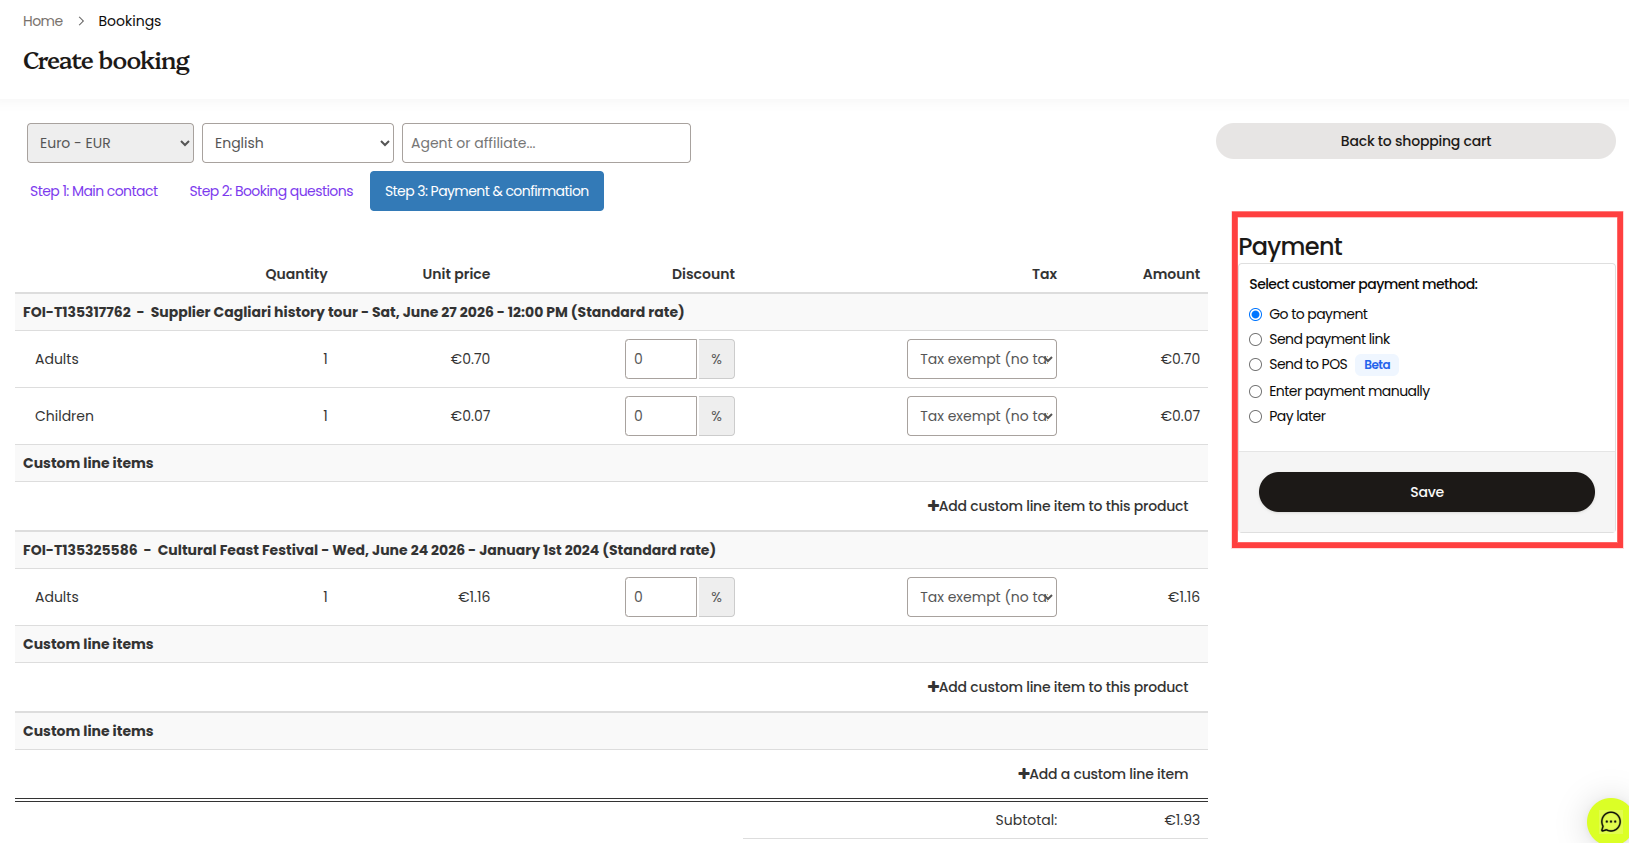Click the Add a custom line item link
This screenshot has height=843, width=1629.
(1103, 774)
